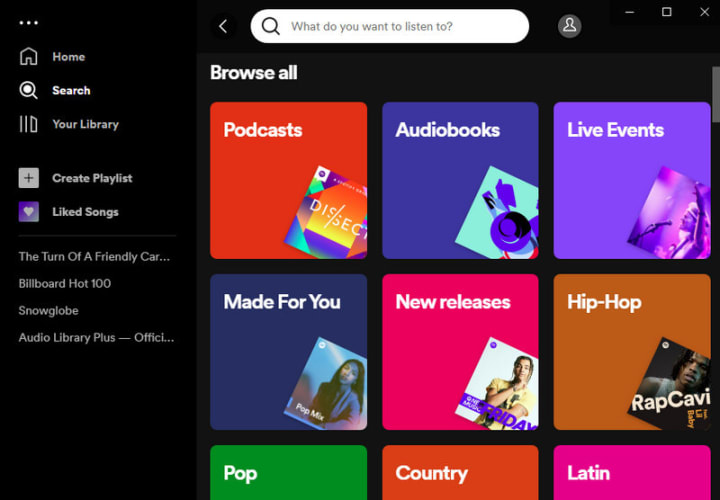The height and width of the screenshot is (500, 720).
Task: Click the magnifier icon in search bar
Action: point(270,26)
